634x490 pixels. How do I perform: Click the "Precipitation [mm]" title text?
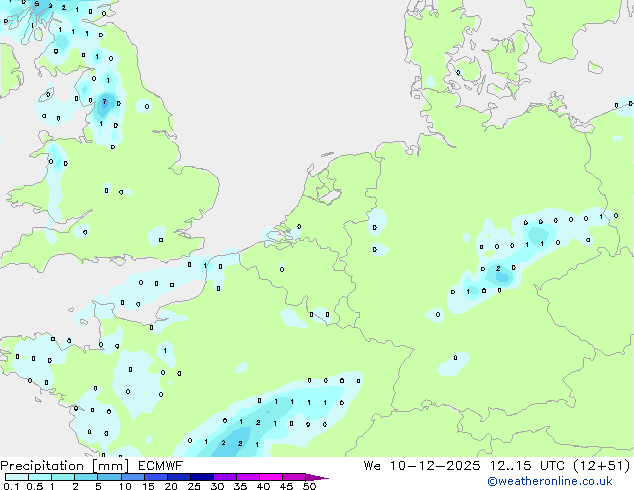[64, 466]
